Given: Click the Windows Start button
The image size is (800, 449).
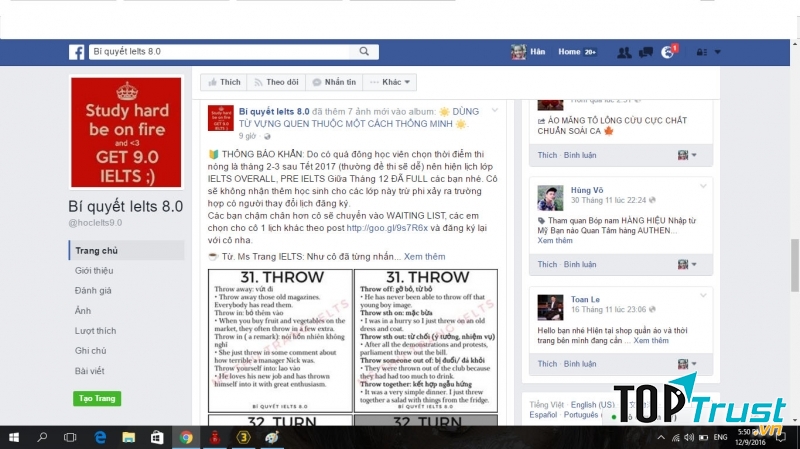Looking at the screenshot, I should (x=14, y=437).
